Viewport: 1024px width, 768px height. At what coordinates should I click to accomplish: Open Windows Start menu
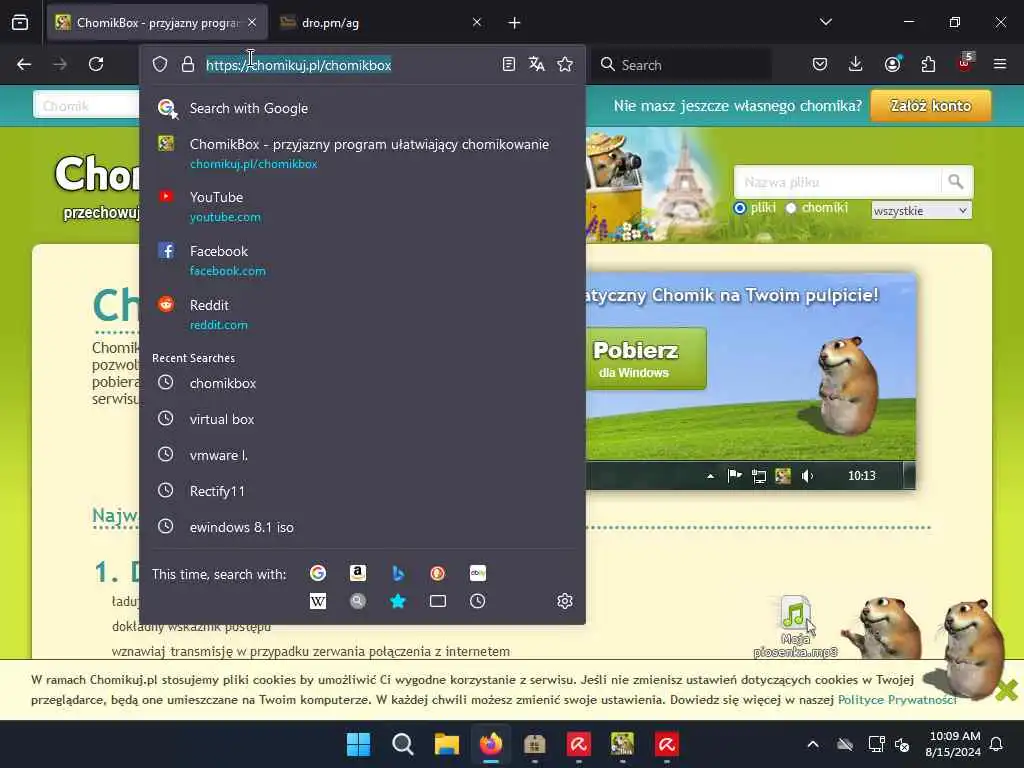(358, 744)
